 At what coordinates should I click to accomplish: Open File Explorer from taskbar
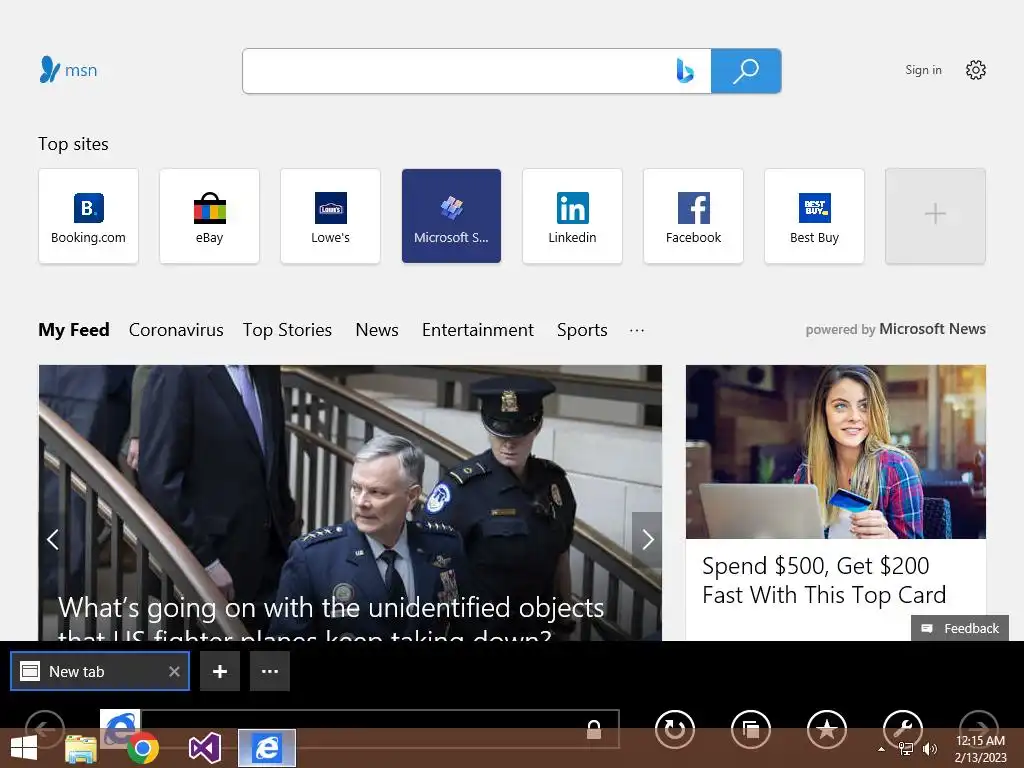[81, 748]
